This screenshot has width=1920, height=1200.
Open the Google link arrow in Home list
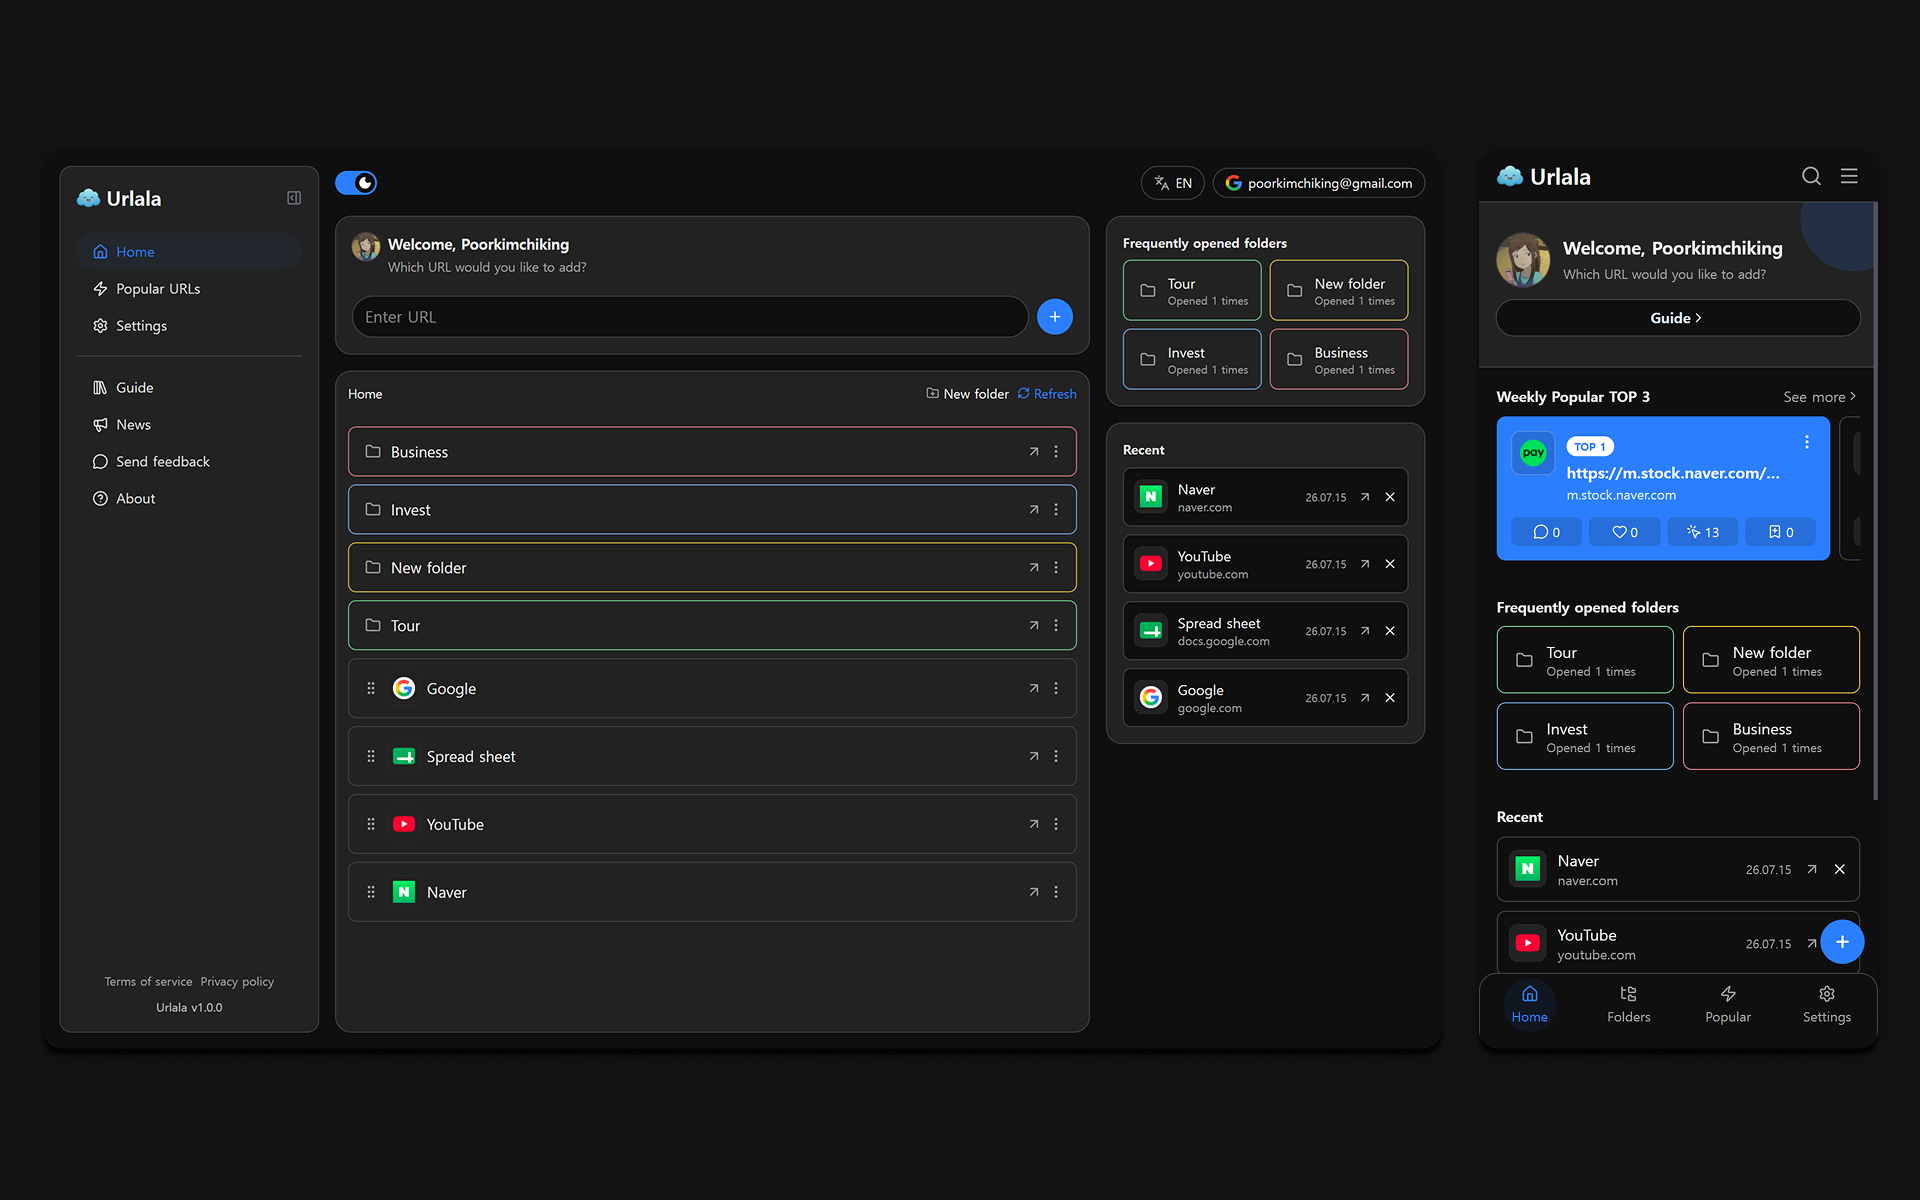tap(1034, 689)
